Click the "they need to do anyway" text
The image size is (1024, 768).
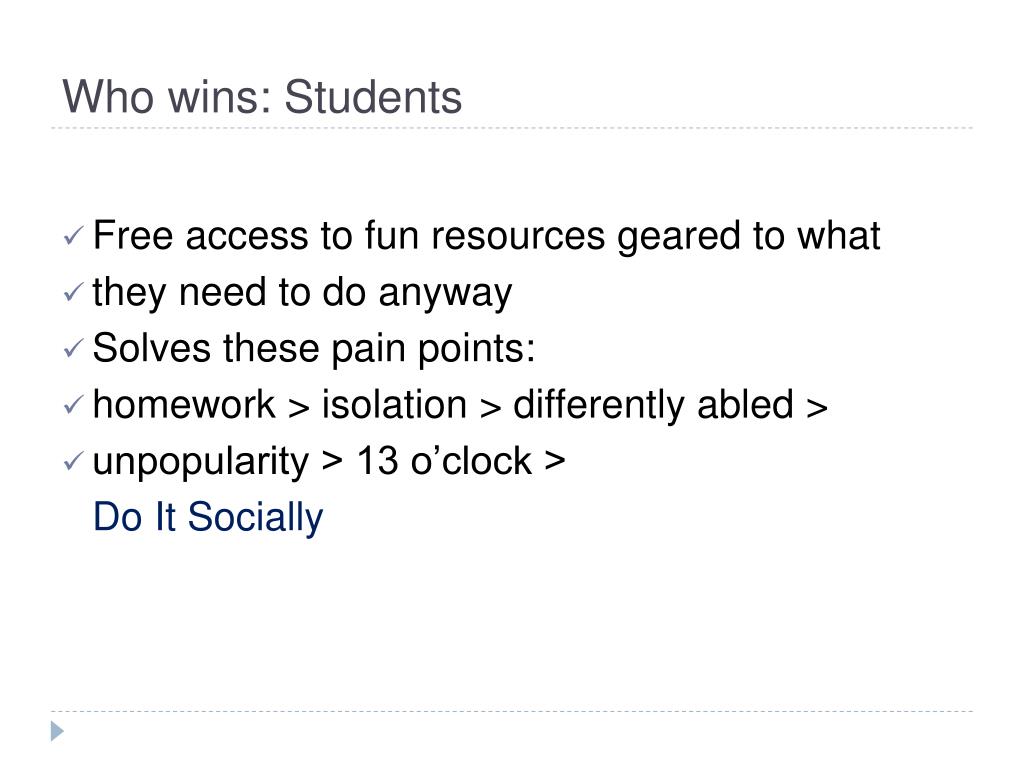tap(302, 291)
